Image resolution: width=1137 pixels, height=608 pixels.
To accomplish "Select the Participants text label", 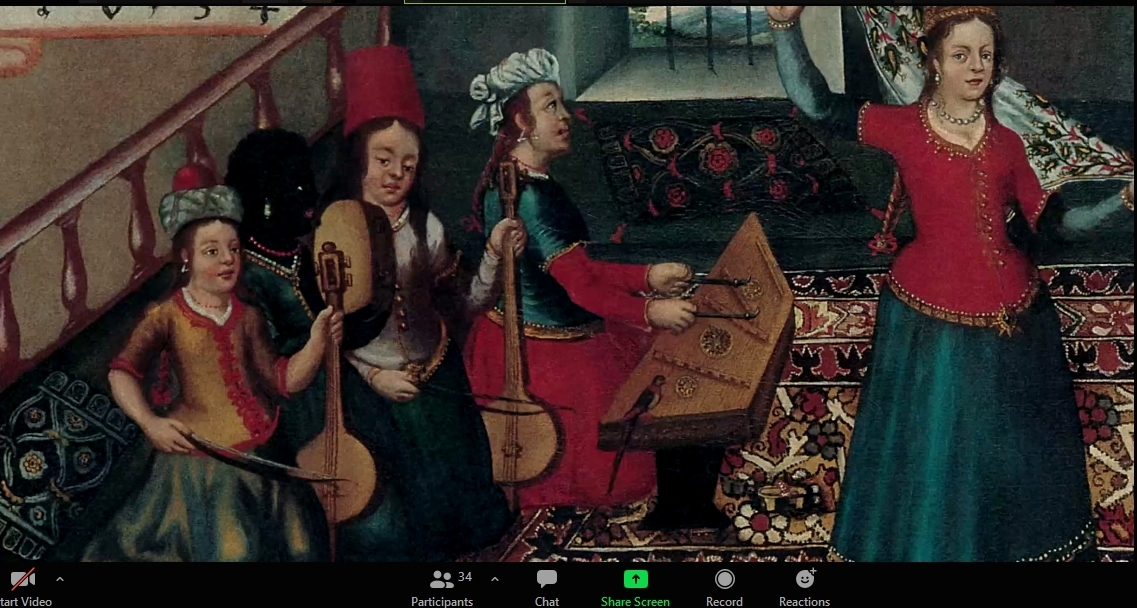I will pyautogui.click(x=442, y=602).
